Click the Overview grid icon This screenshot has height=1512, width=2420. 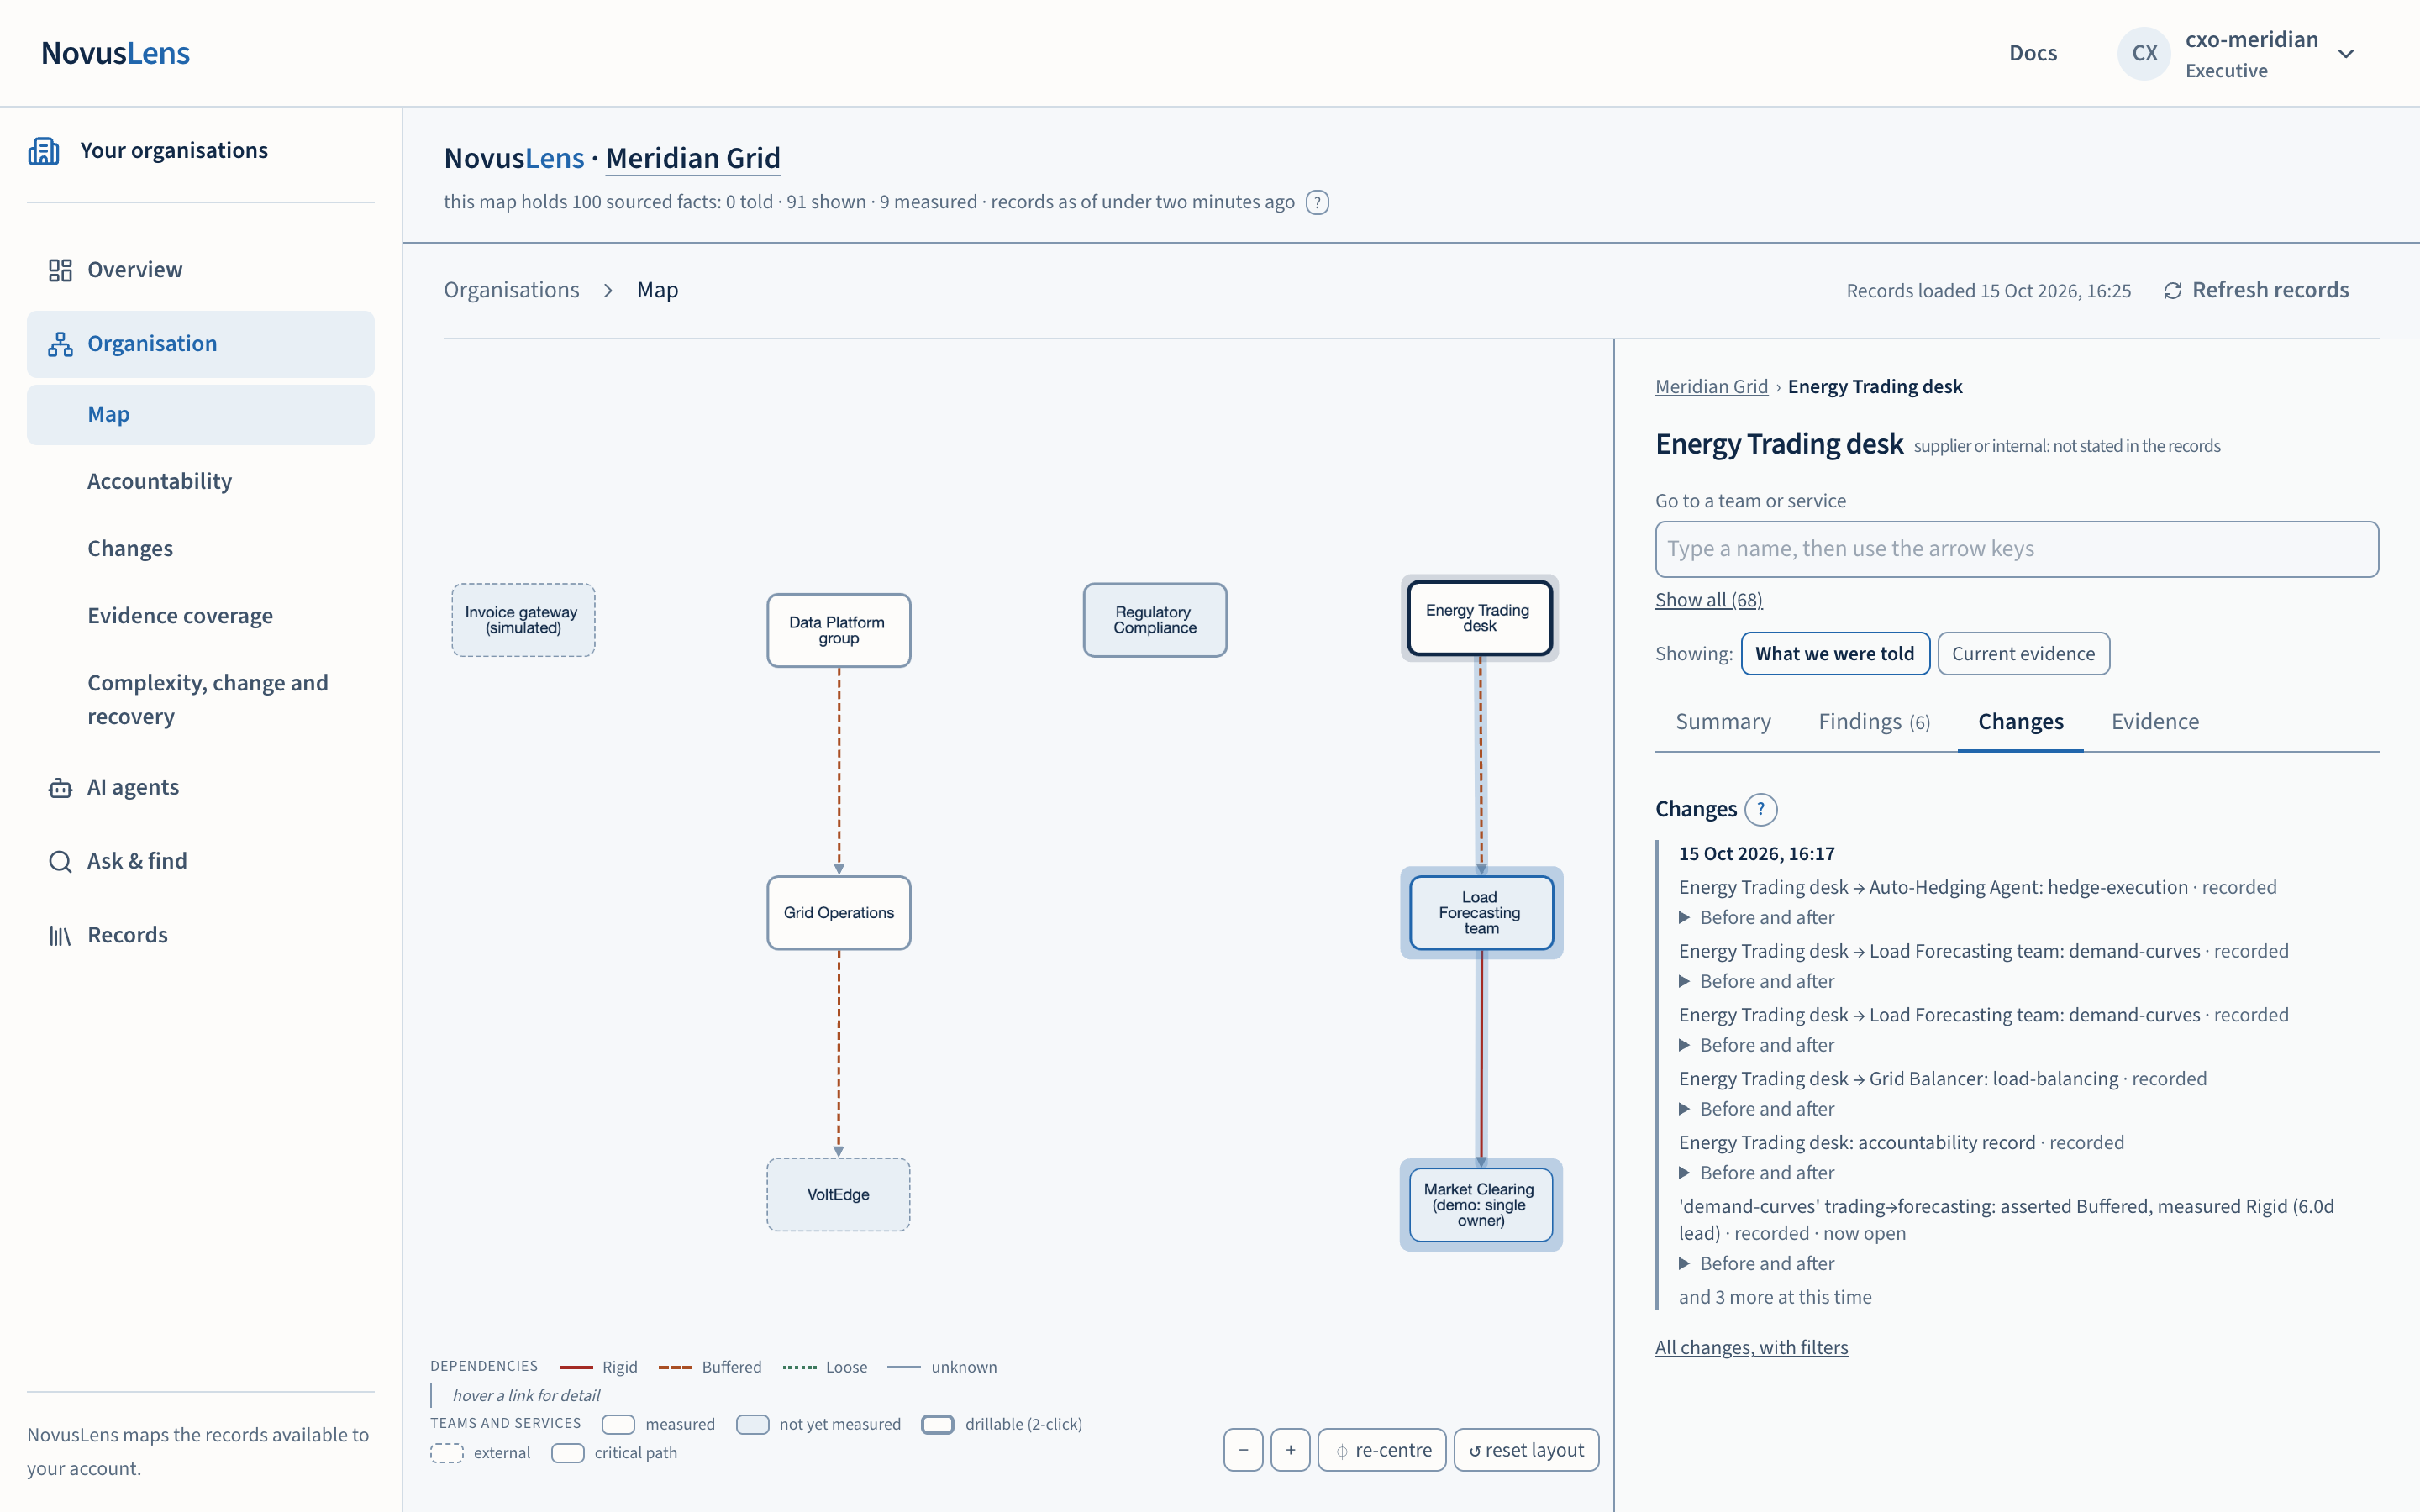[60, 270]
